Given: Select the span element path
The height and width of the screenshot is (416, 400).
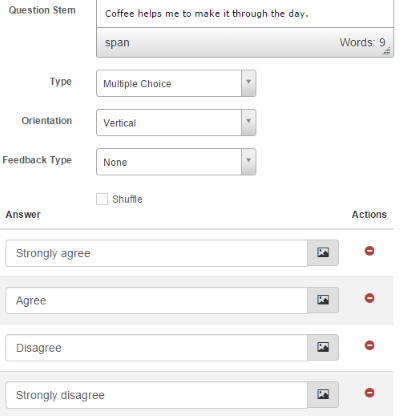Looking at the screenshot, I should click(117, 43).
